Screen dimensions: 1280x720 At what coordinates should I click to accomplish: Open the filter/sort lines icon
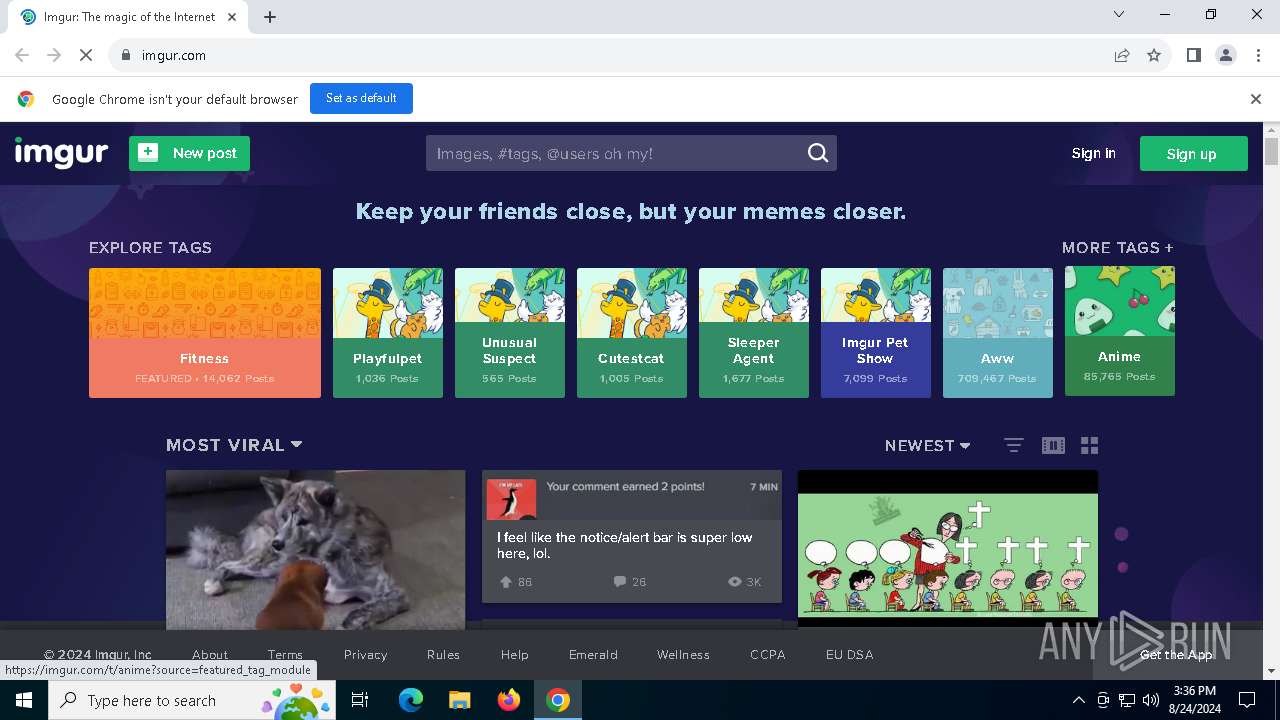click(1013, 445)
